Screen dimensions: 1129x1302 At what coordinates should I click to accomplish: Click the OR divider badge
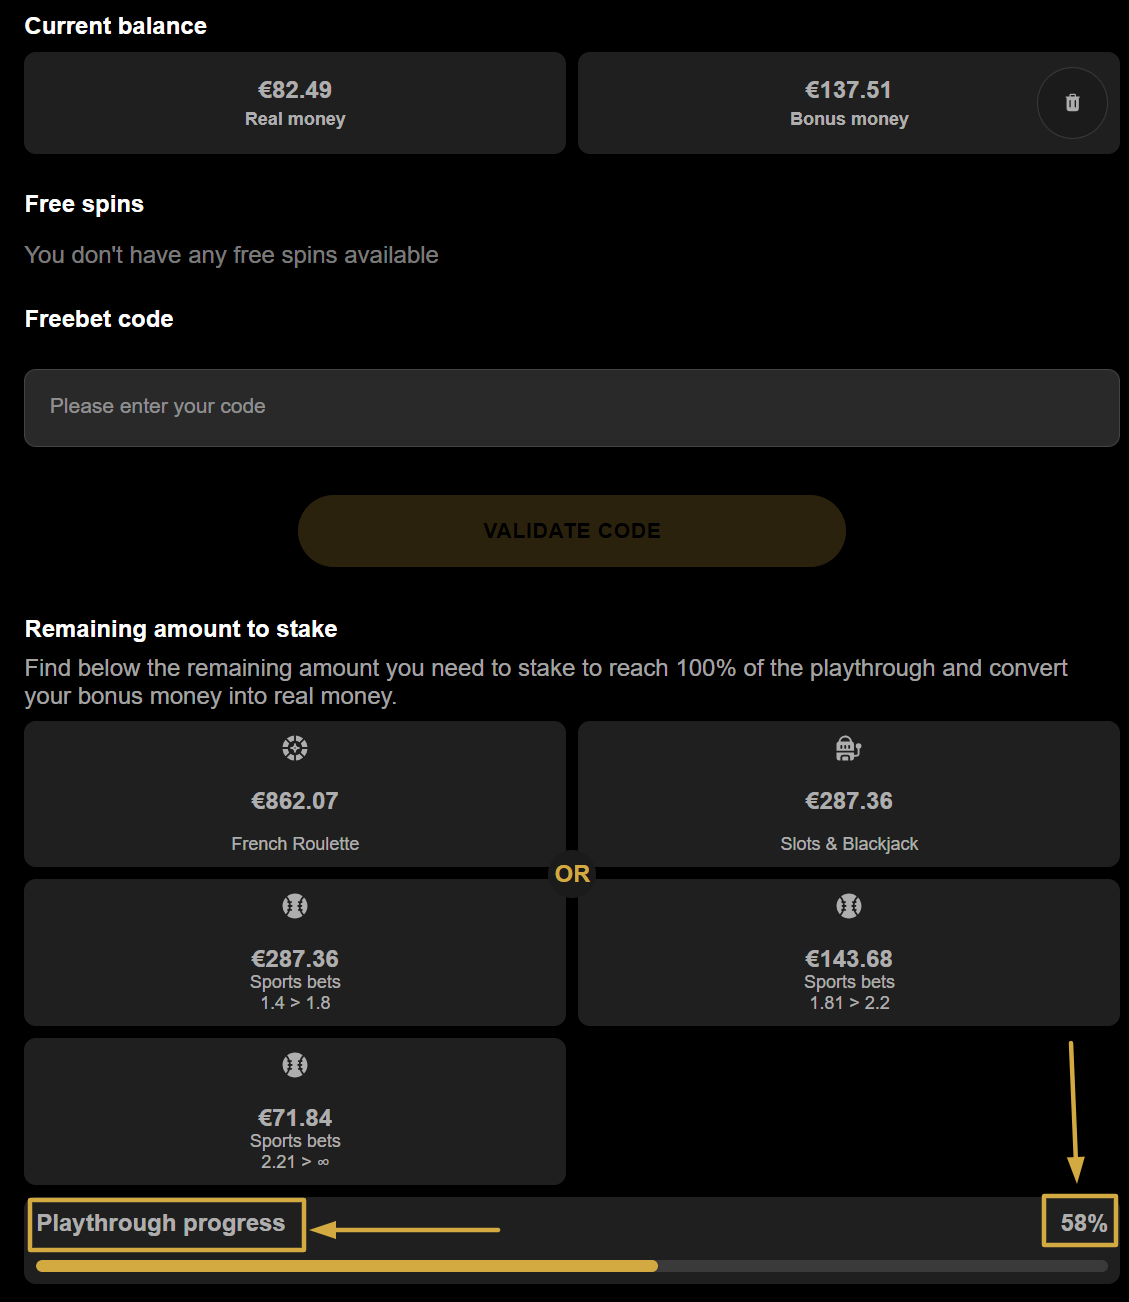572,874
